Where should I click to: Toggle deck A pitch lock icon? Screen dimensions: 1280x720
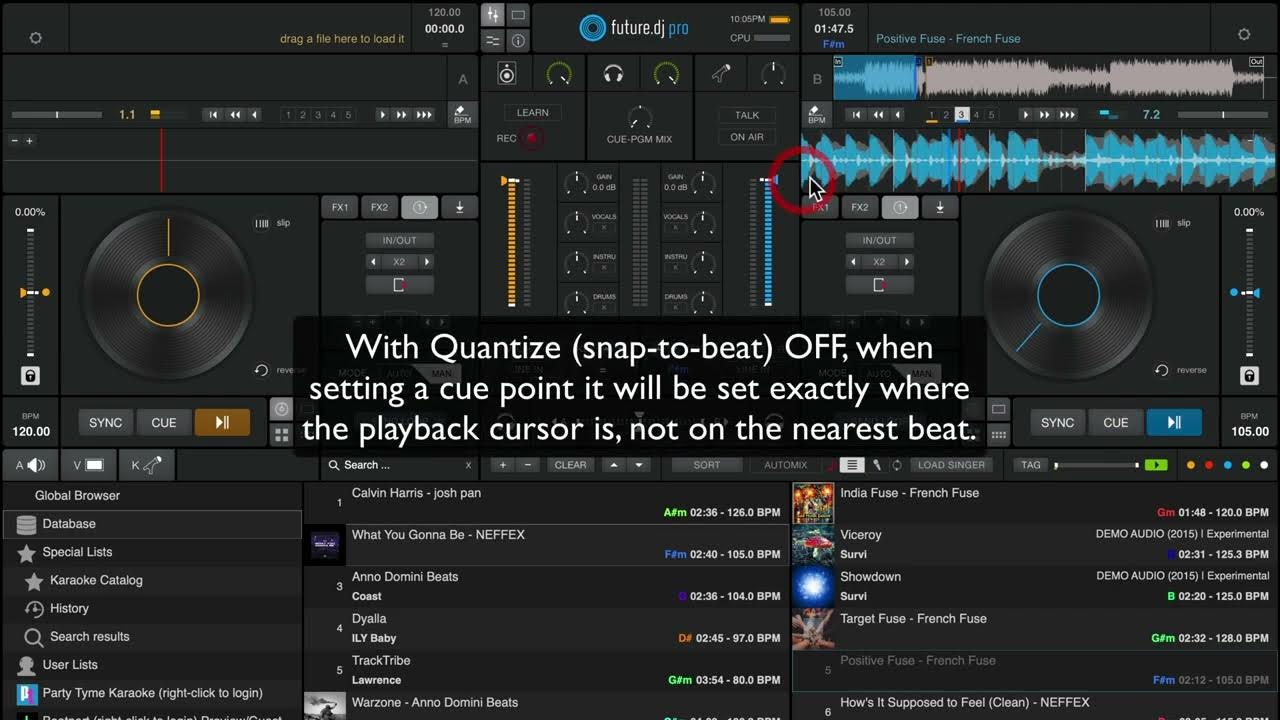(30, 376)
